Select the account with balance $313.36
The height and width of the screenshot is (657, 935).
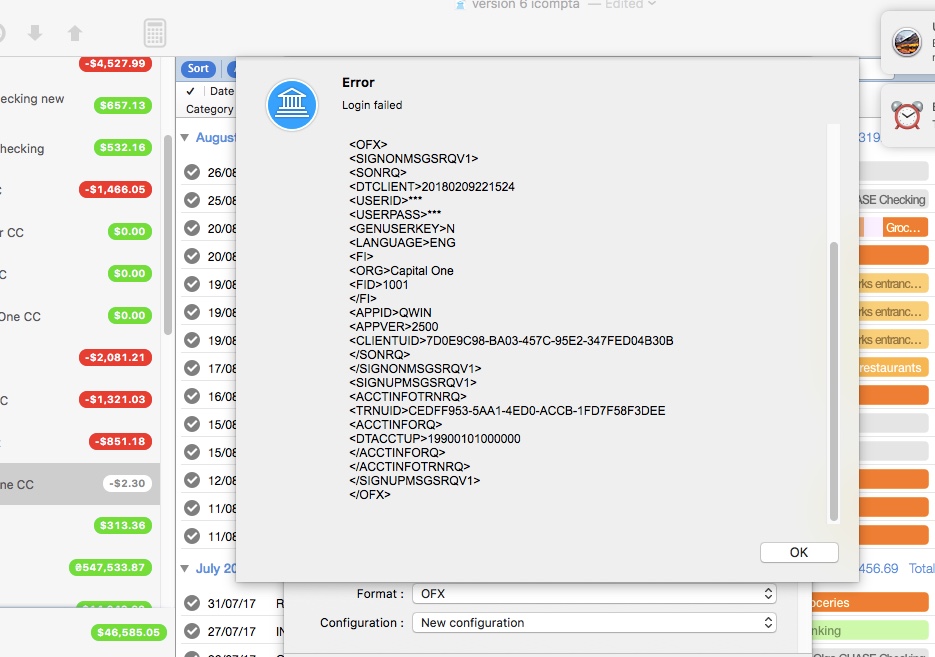point(80,525)
